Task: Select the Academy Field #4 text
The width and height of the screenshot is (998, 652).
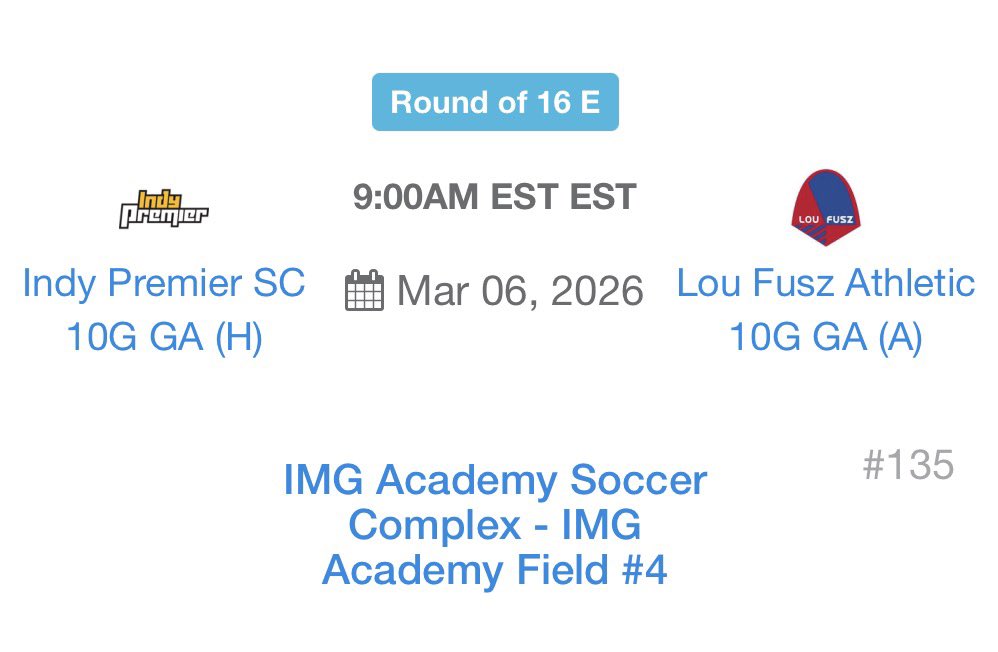Action: pyautogui.click(x=495, y=570)
